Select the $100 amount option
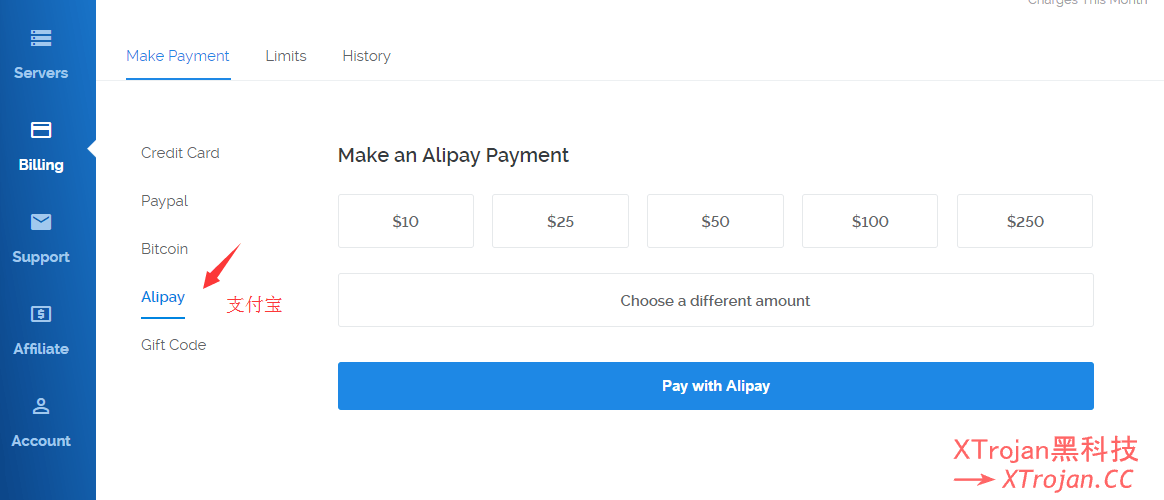 click(870, 221)
